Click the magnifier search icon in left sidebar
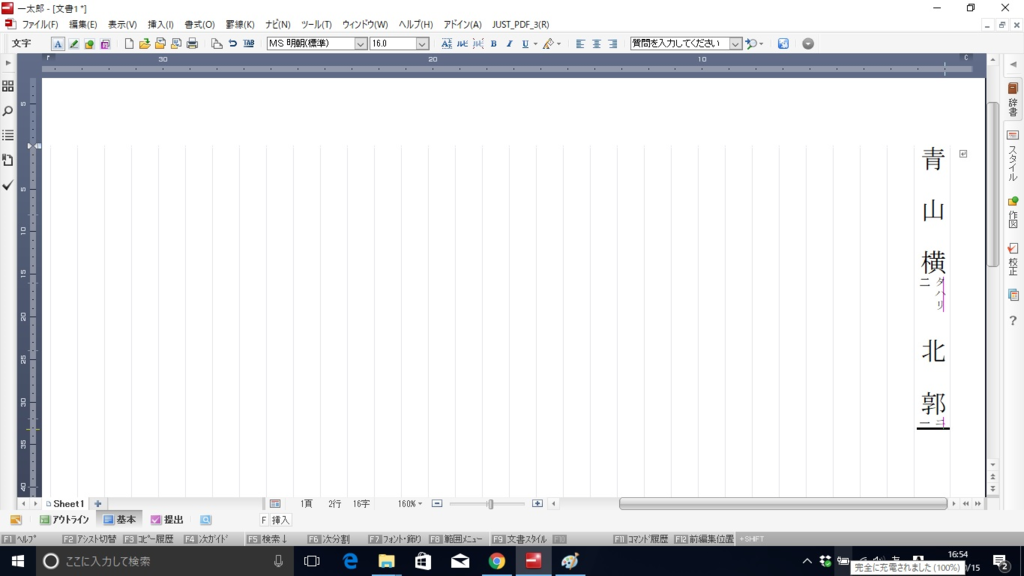Image resolution: width=1024 pixels, height=576 pixels. [8, 111]
